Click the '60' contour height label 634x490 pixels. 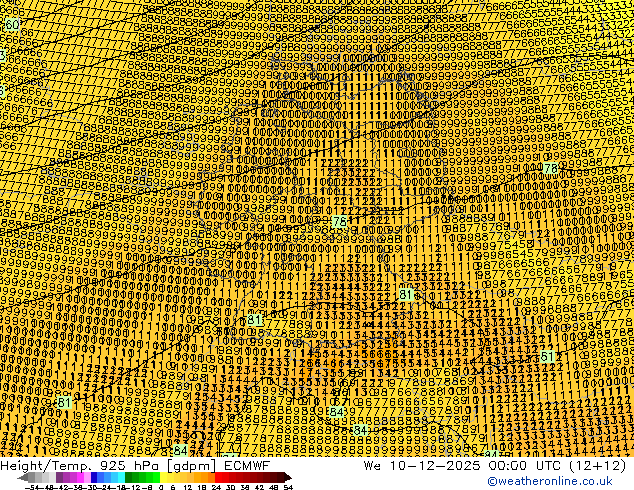coord(11,25)
